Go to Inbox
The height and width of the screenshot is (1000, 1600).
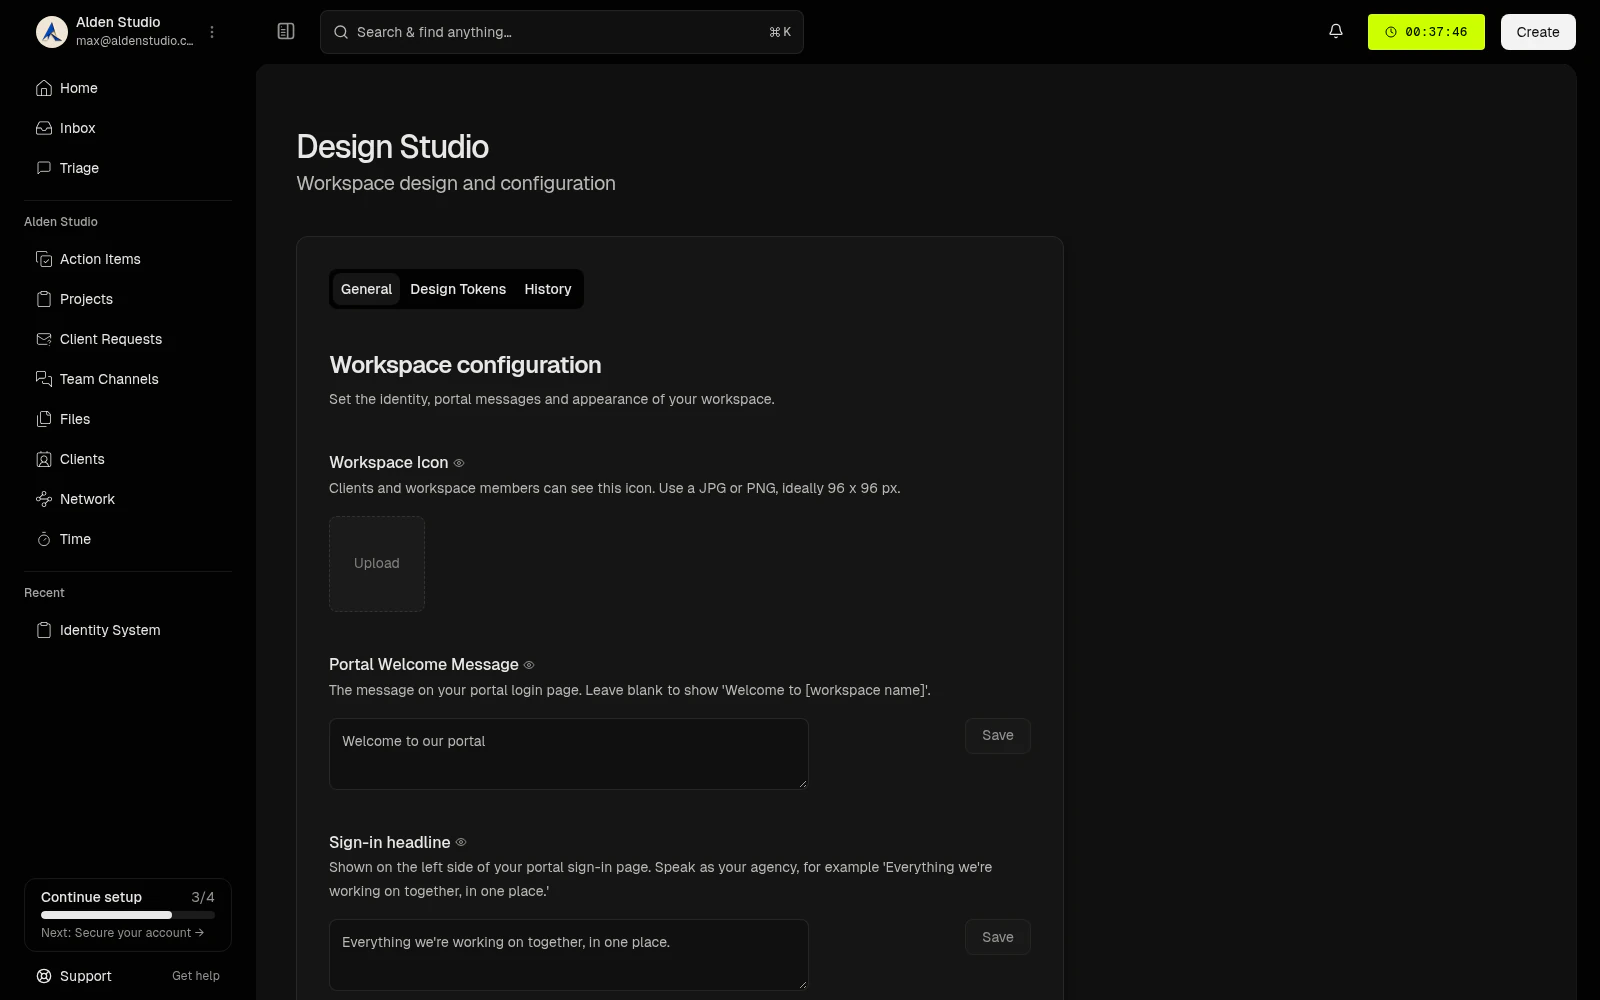pyautogui.click(x=128, y=128)
